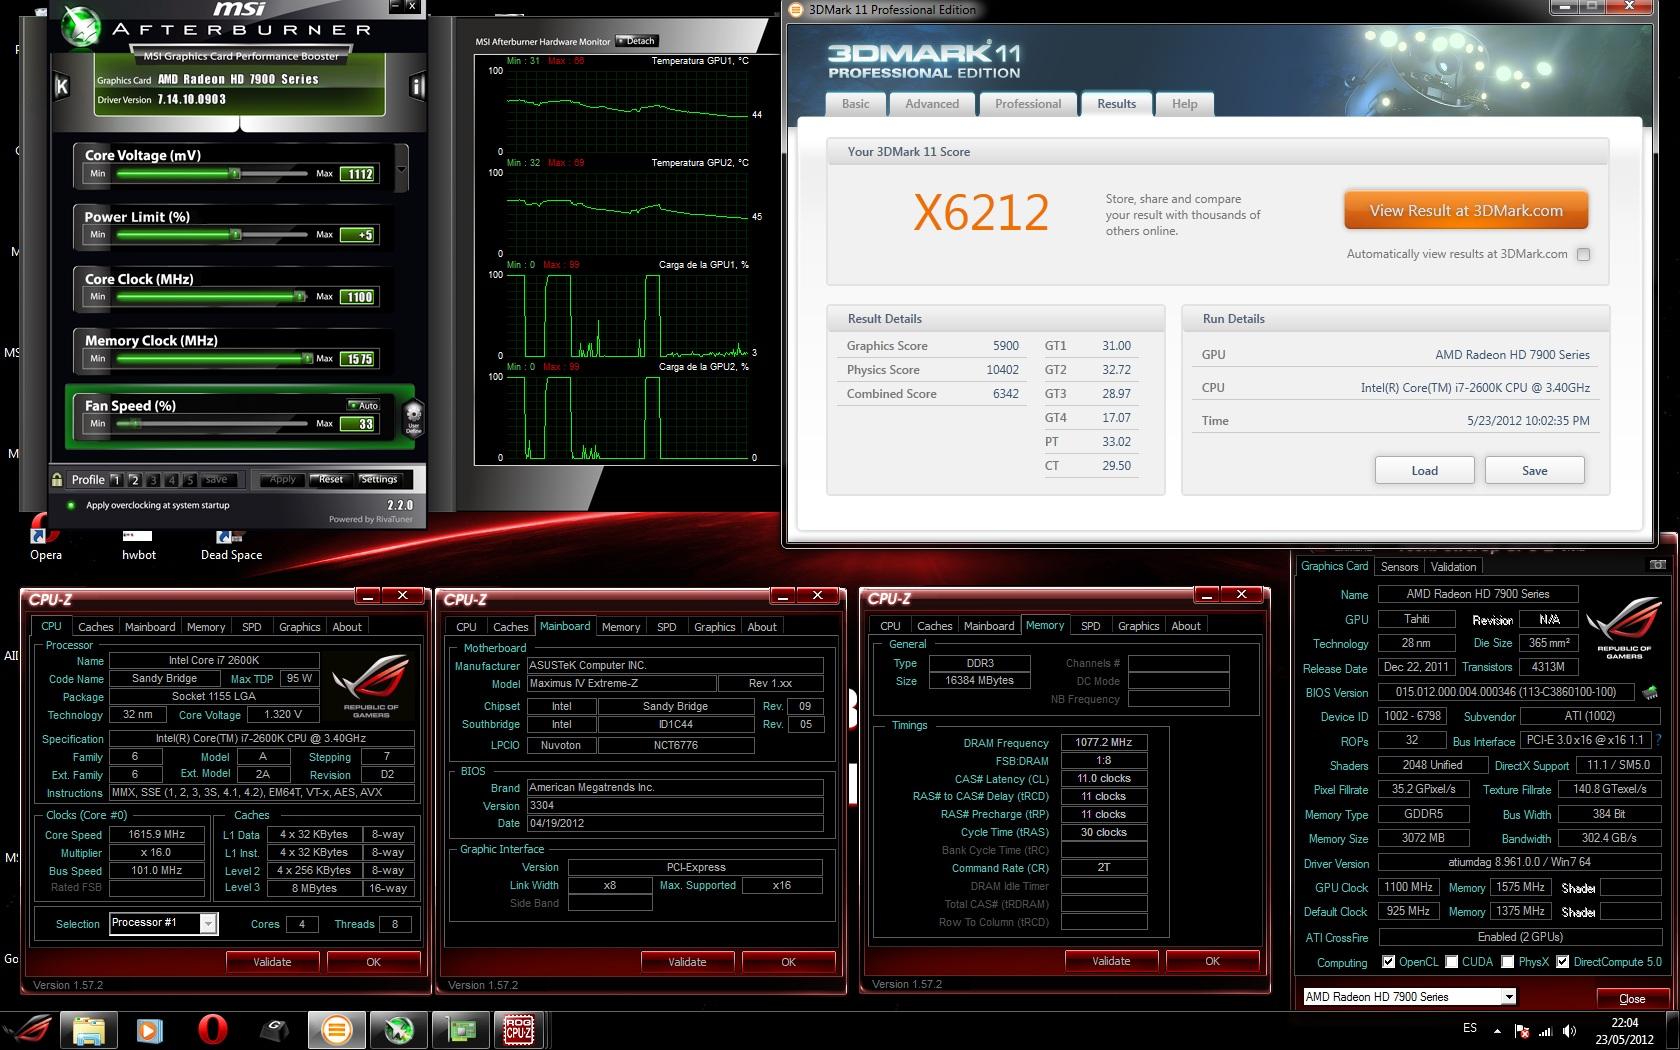The image size is (1680, 1050).
Task: Click Reset in MSI Afterburner
Action: point(330,479)
